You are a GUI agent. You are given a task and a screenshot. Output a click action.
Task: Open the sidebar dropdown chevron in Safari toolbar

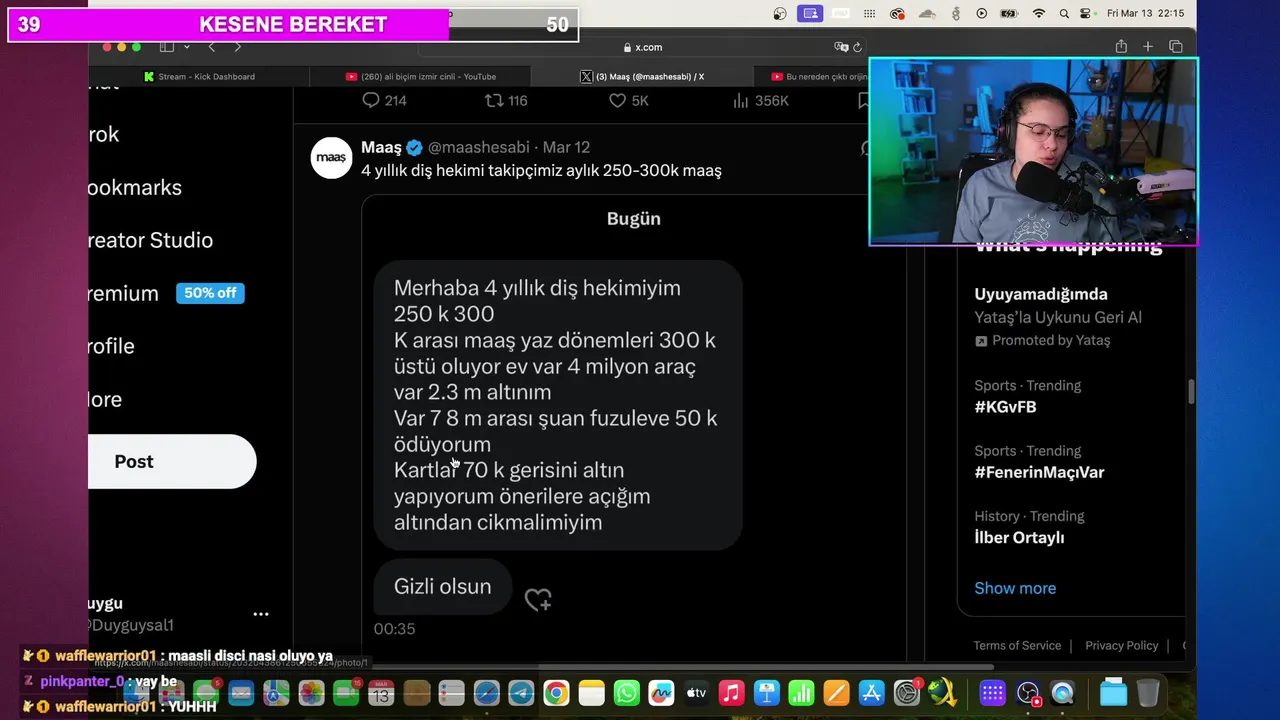coord(187,47)
